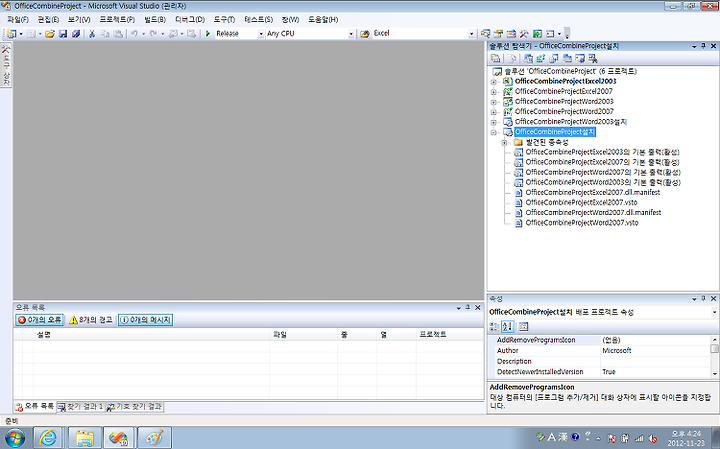
Task: Click the Properties icon in Solution Explorer toolbar
Action: tap(495, 58)
